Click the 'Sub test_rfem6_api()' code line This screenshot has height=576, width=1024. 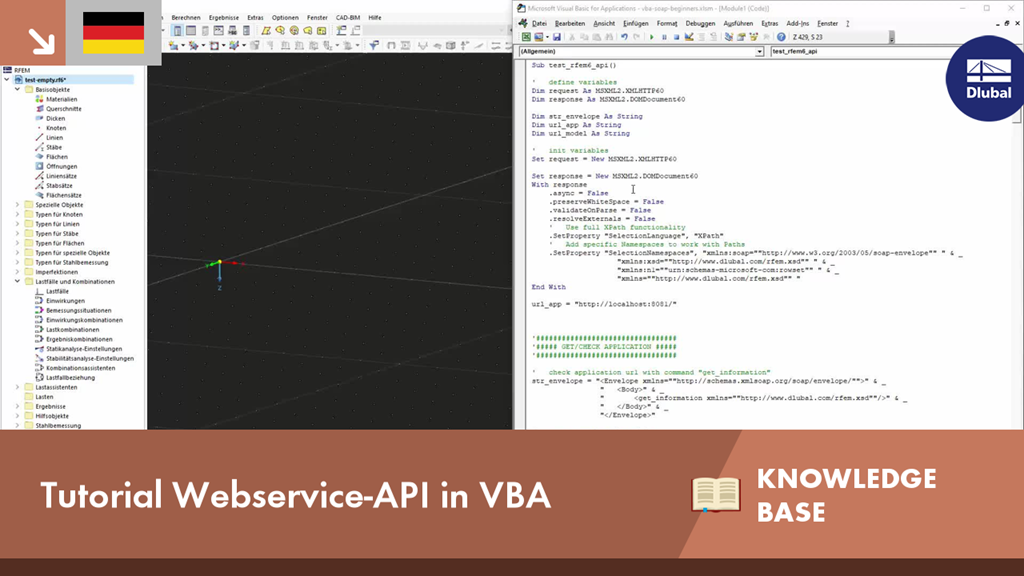(573, 65)
